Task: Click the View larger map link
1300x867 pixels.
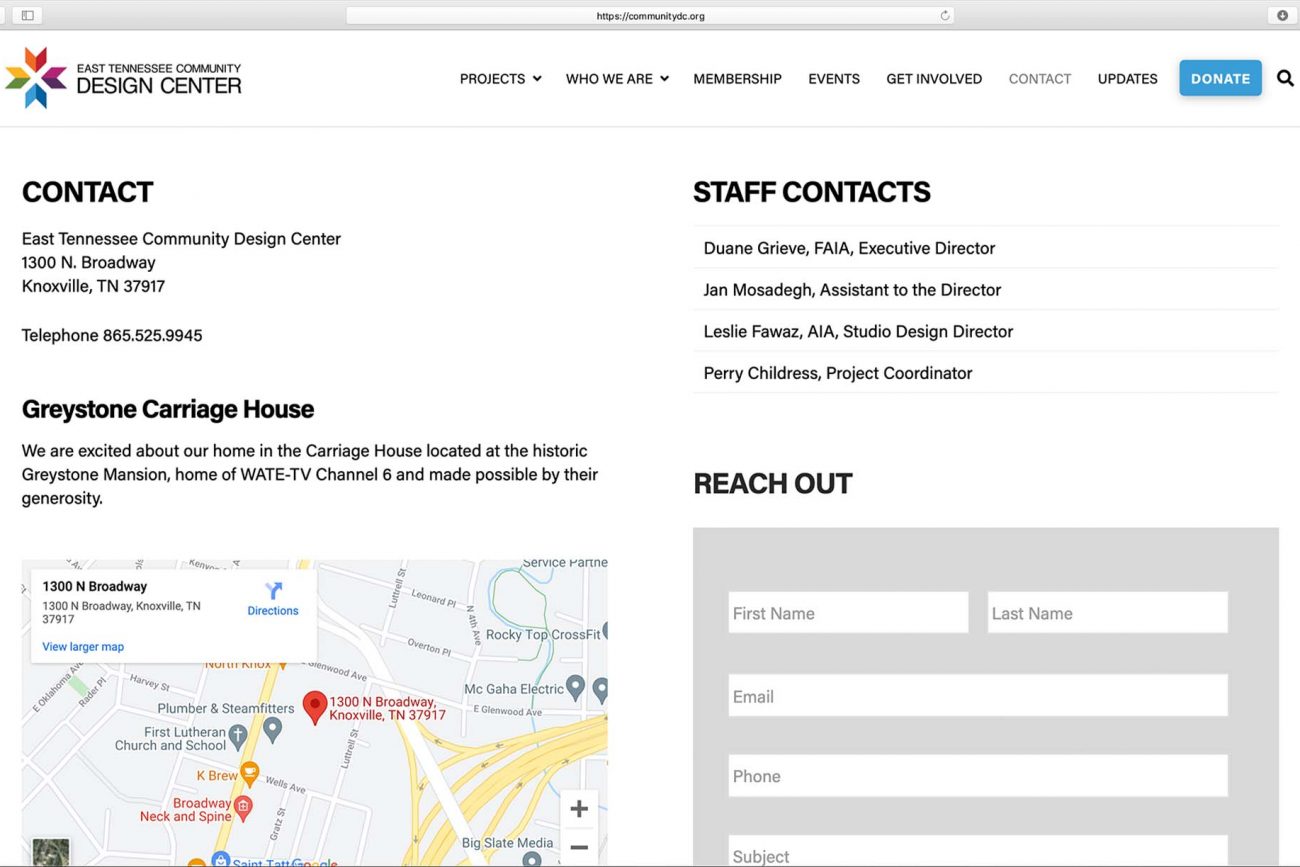Action: pyautogui.click(x=83, y=647)
